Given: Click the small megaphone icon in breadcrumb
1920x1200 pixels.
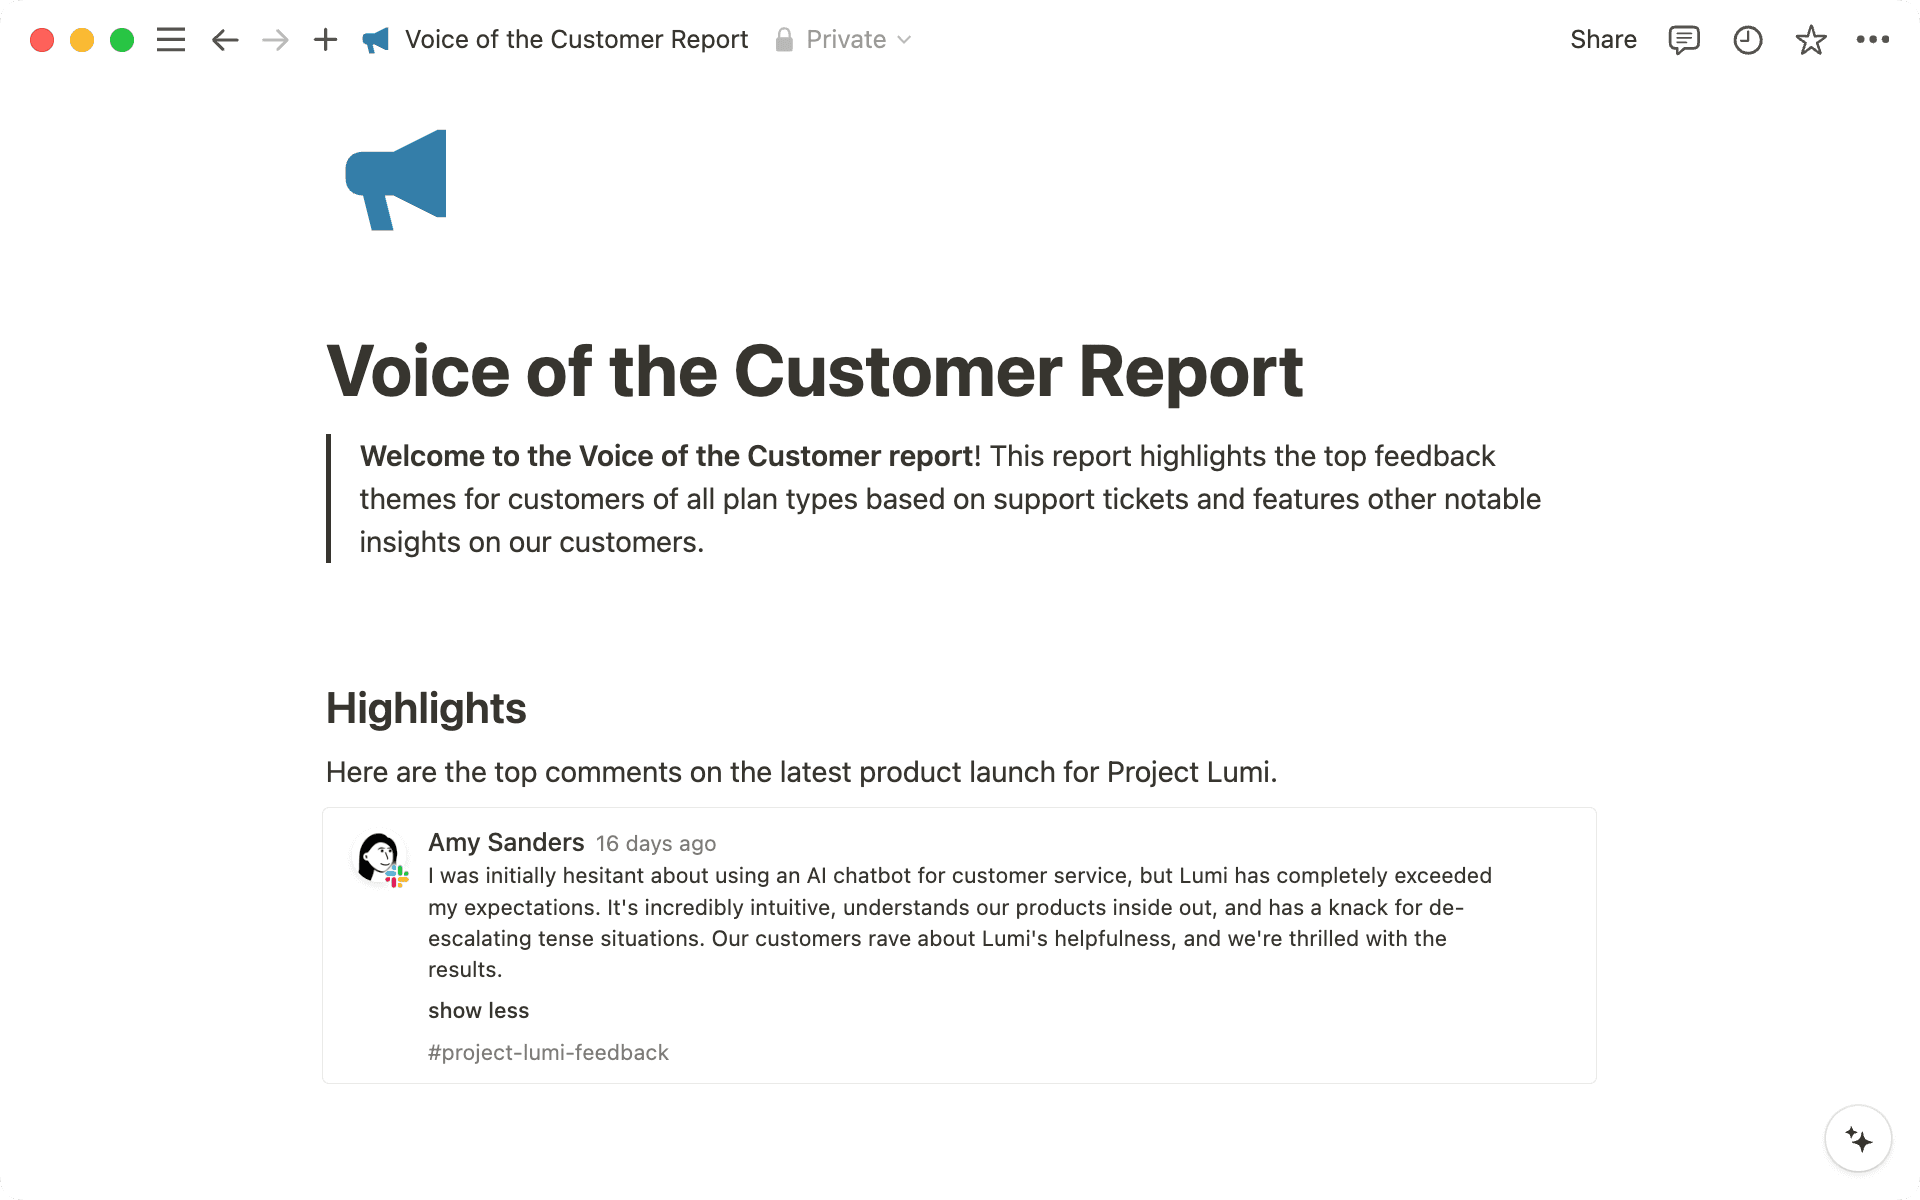Looking at the screenshot, I should click(375, 40).
